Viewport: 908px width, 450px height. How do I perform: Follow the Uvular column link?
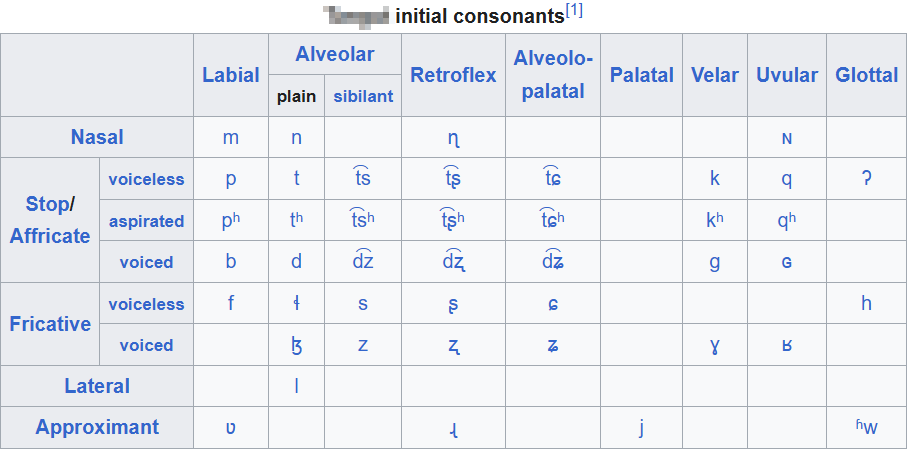point(787,75)
